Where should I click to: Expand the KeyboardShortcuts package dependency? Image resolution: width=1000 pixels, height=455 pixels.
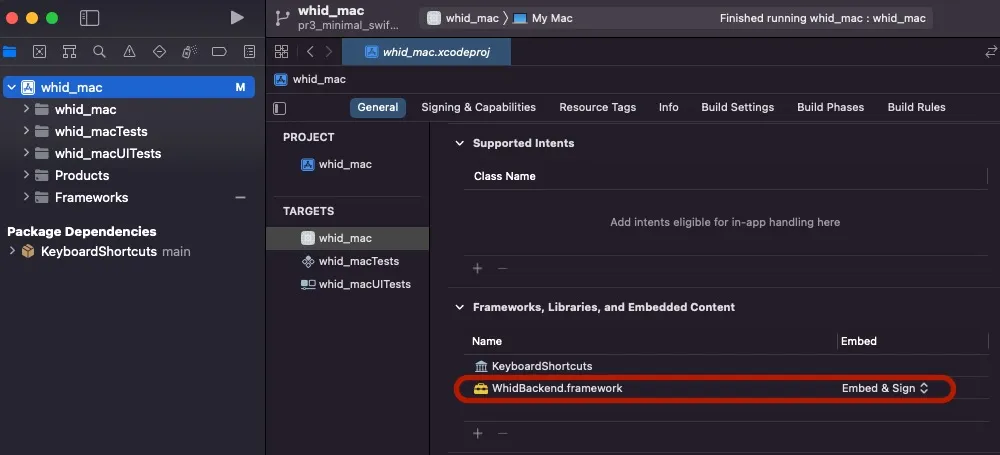11,251
